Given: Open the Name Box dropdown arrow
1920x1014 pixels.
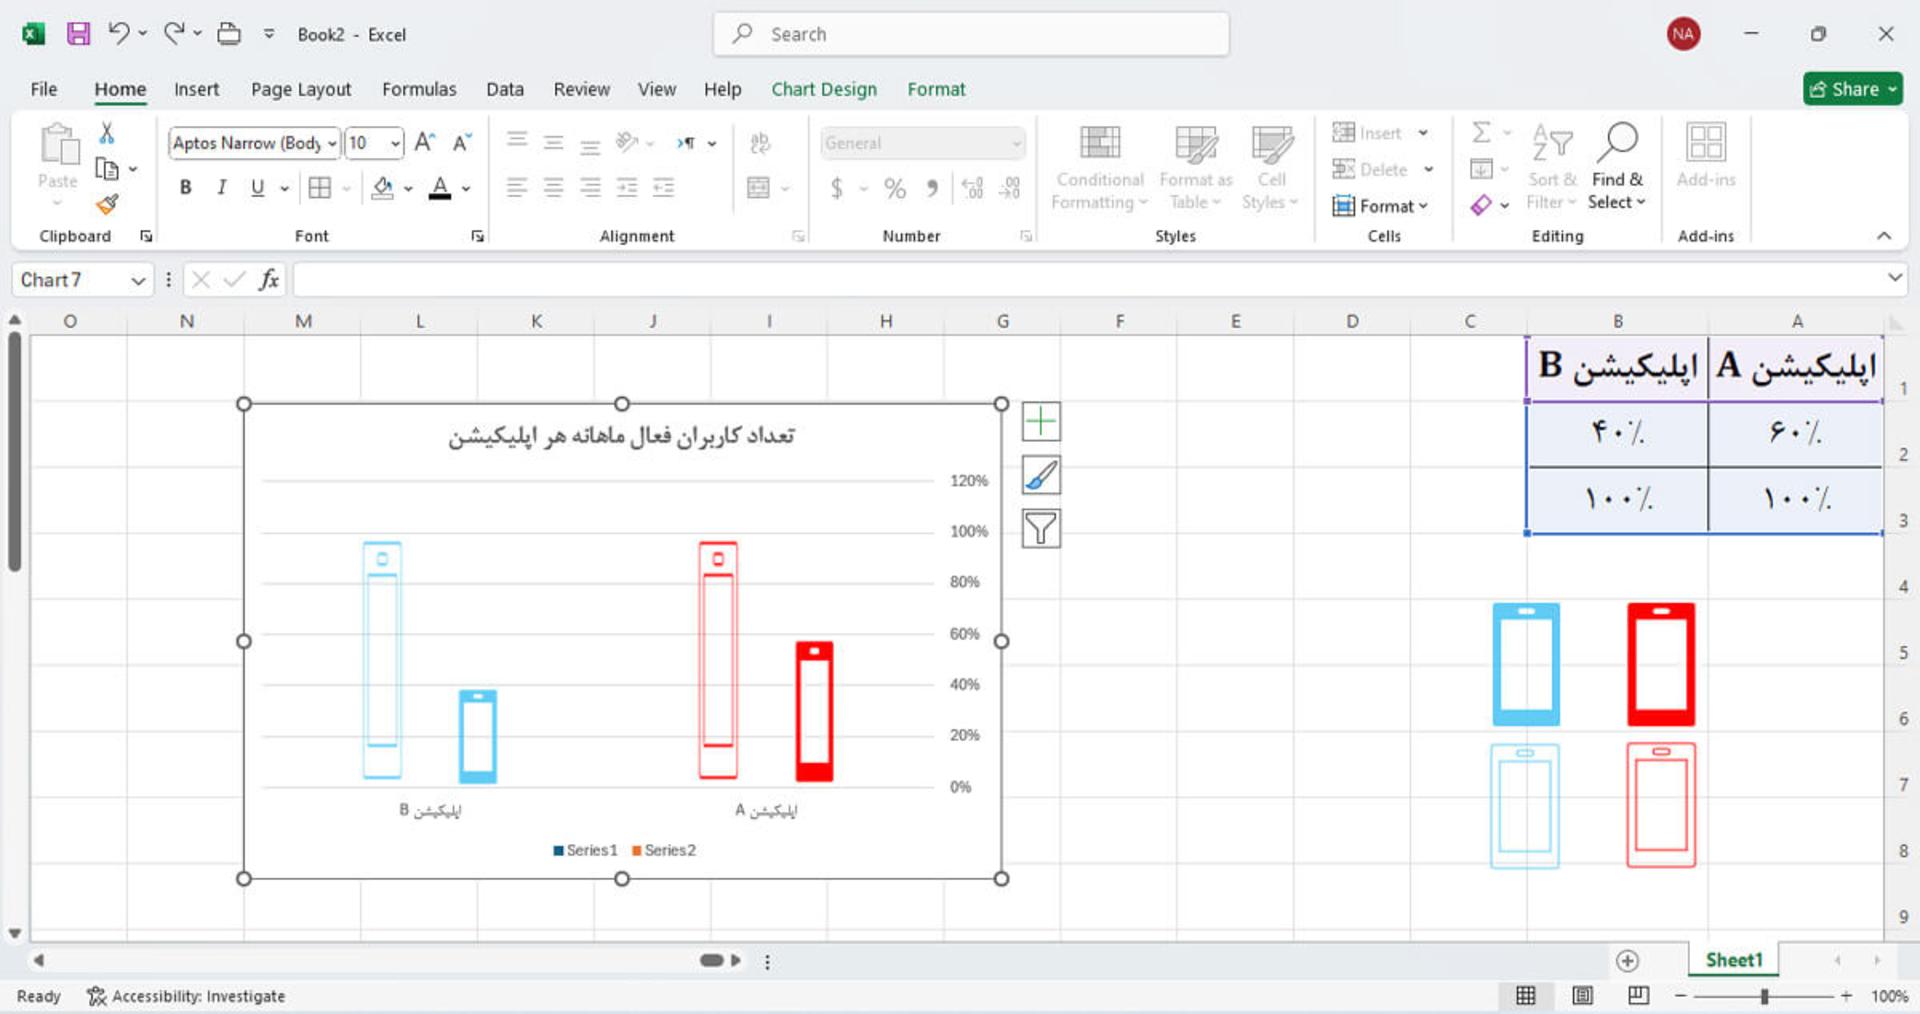Looking at the screenshot, I should point(138,281).
